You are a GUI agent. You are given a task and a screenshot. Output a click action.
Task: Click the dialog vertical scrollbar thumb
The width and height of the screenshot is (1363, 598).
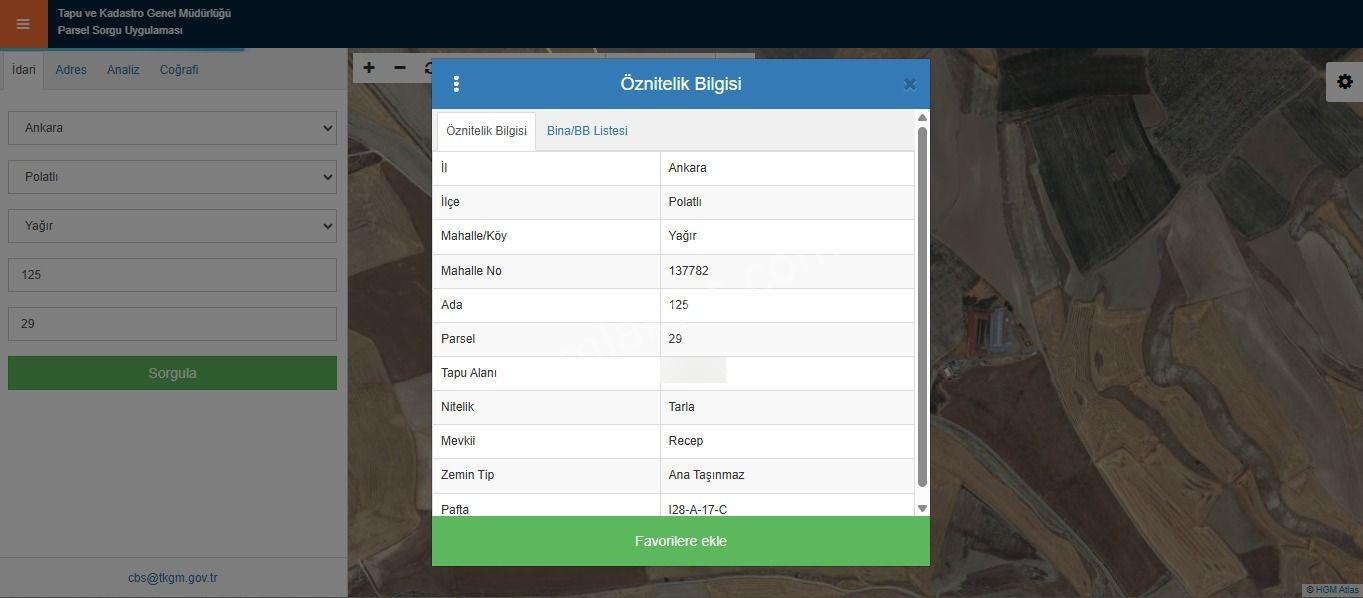click(x=922, y=307)
